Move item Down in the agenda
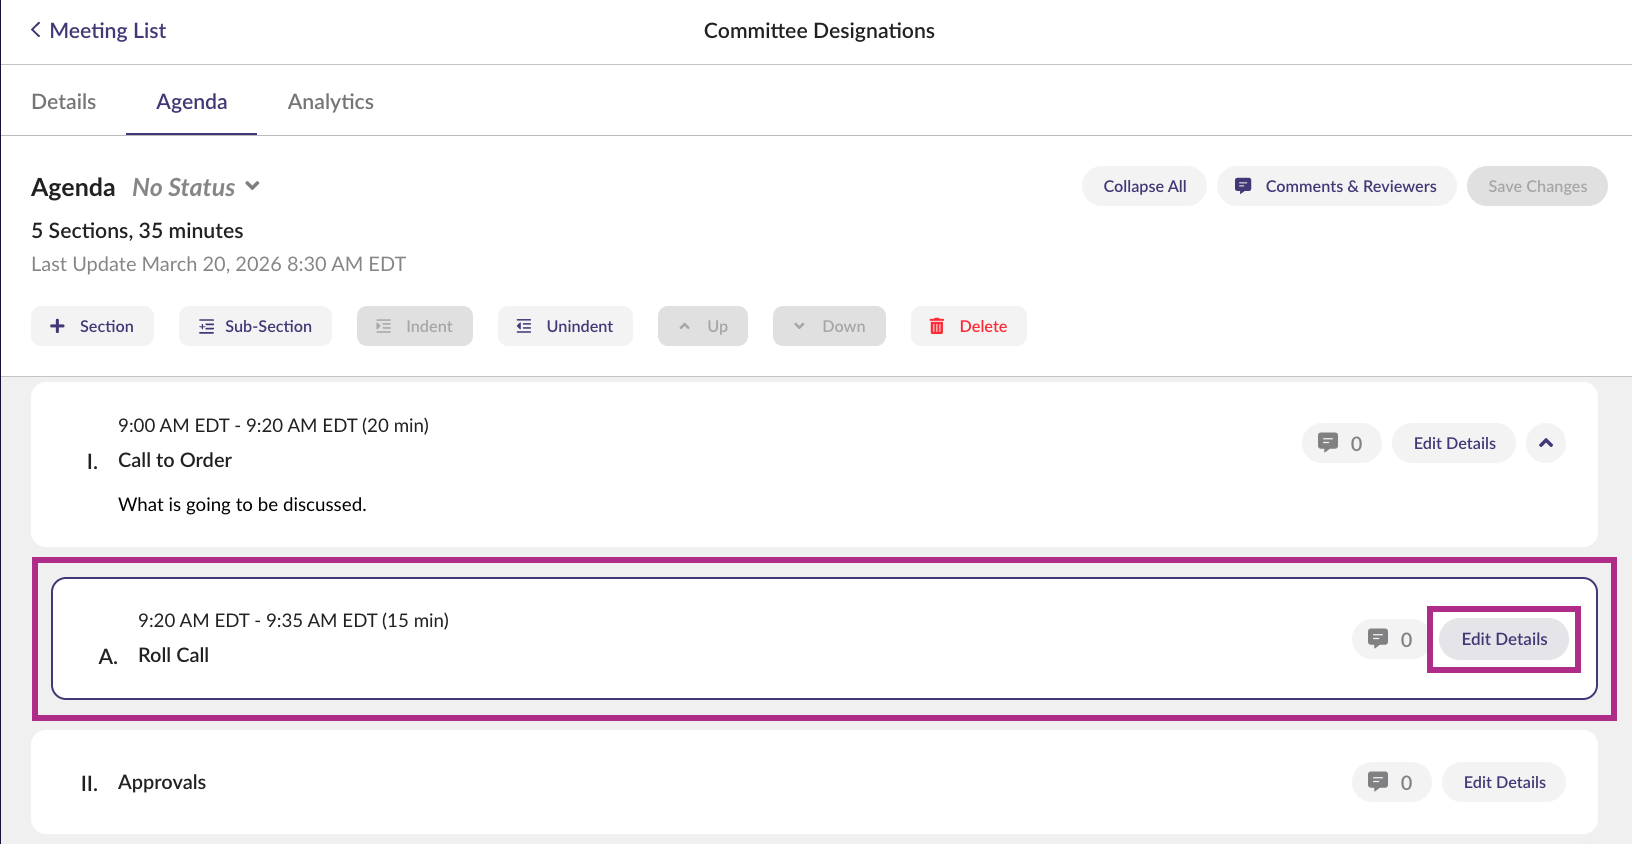Screen dimensions: 1632x844 pyautogui.click(x=829, y=326)
